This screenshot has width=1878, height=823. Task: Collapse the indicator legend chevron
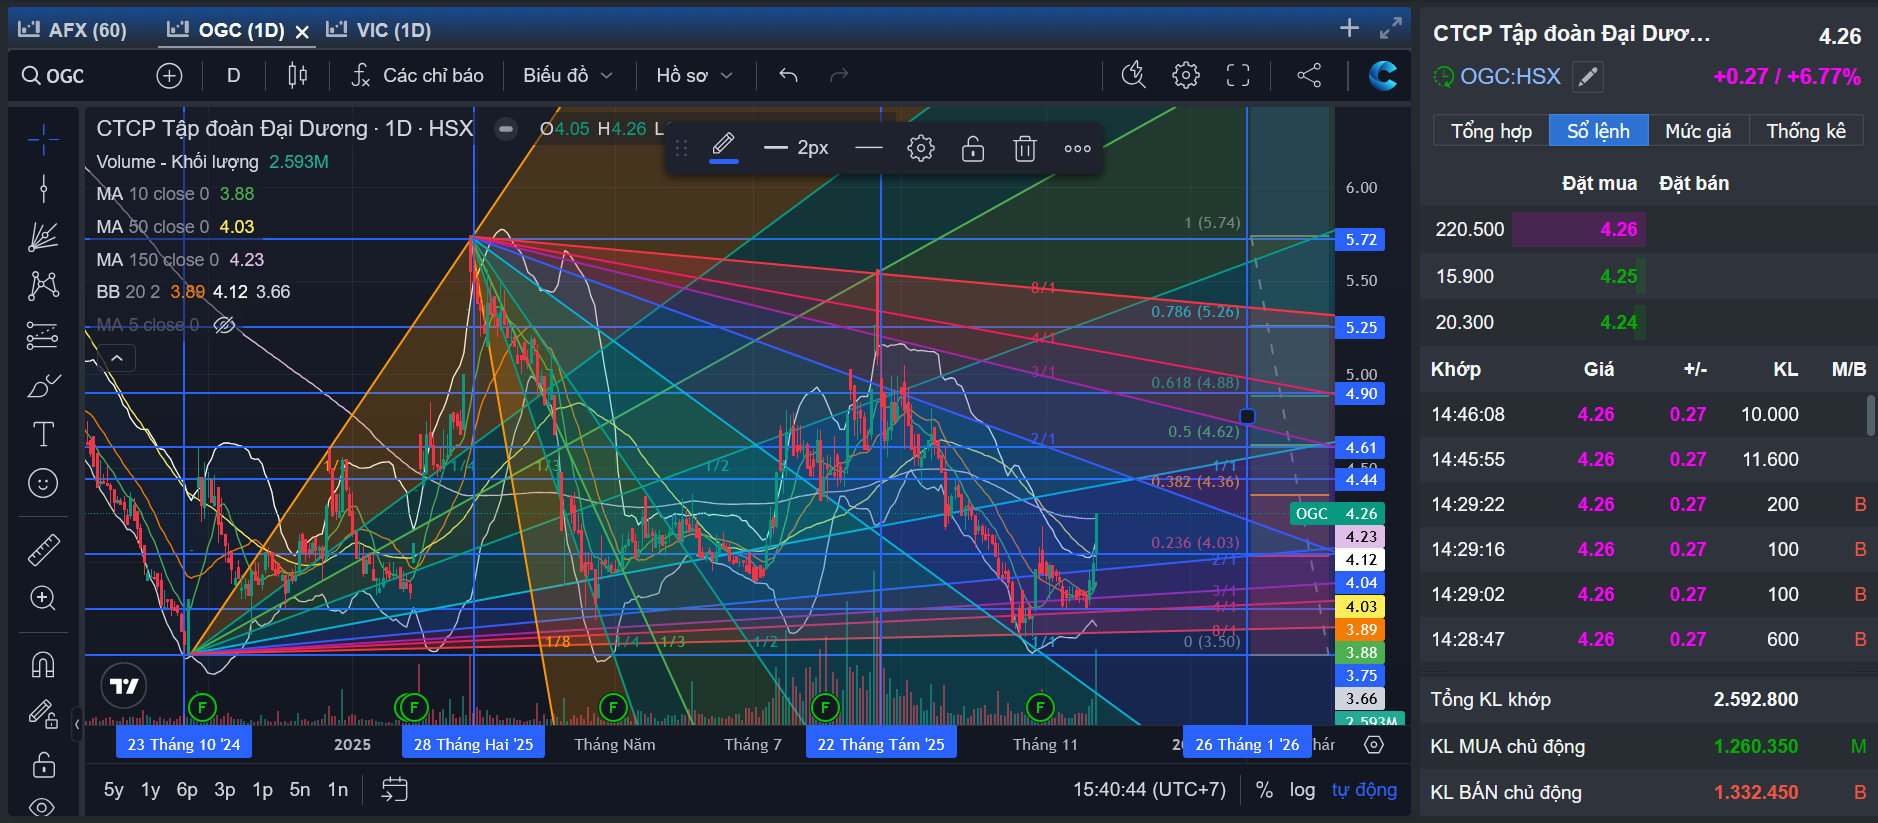pyautogui.click(x=117, y=358)
